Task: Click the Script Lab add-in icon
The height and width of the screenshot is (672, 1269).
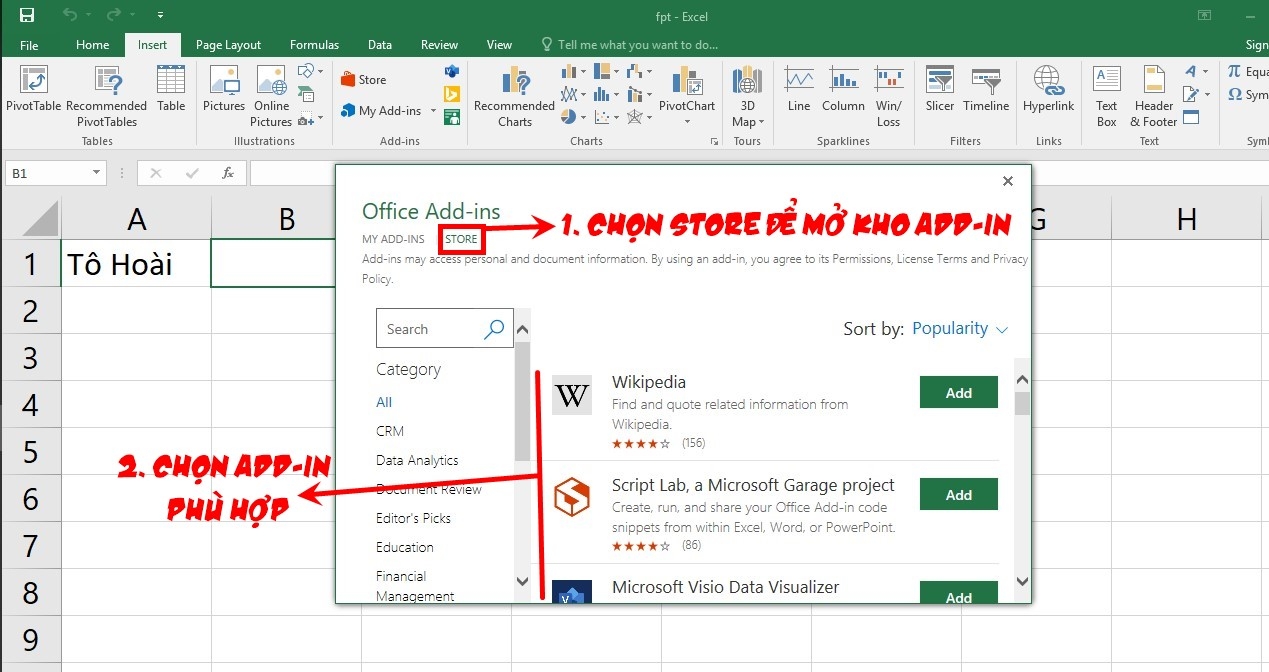Action: click(572, 497)
